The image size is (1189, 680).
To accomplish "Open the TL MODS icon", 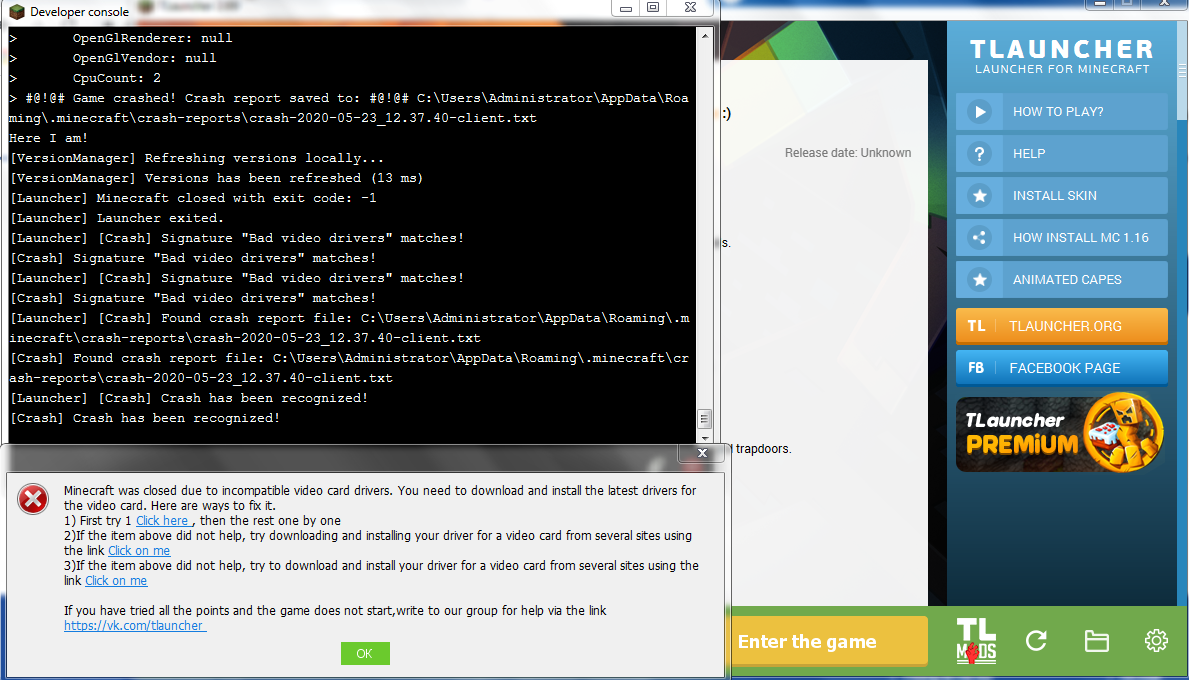I will pos(976,641).
